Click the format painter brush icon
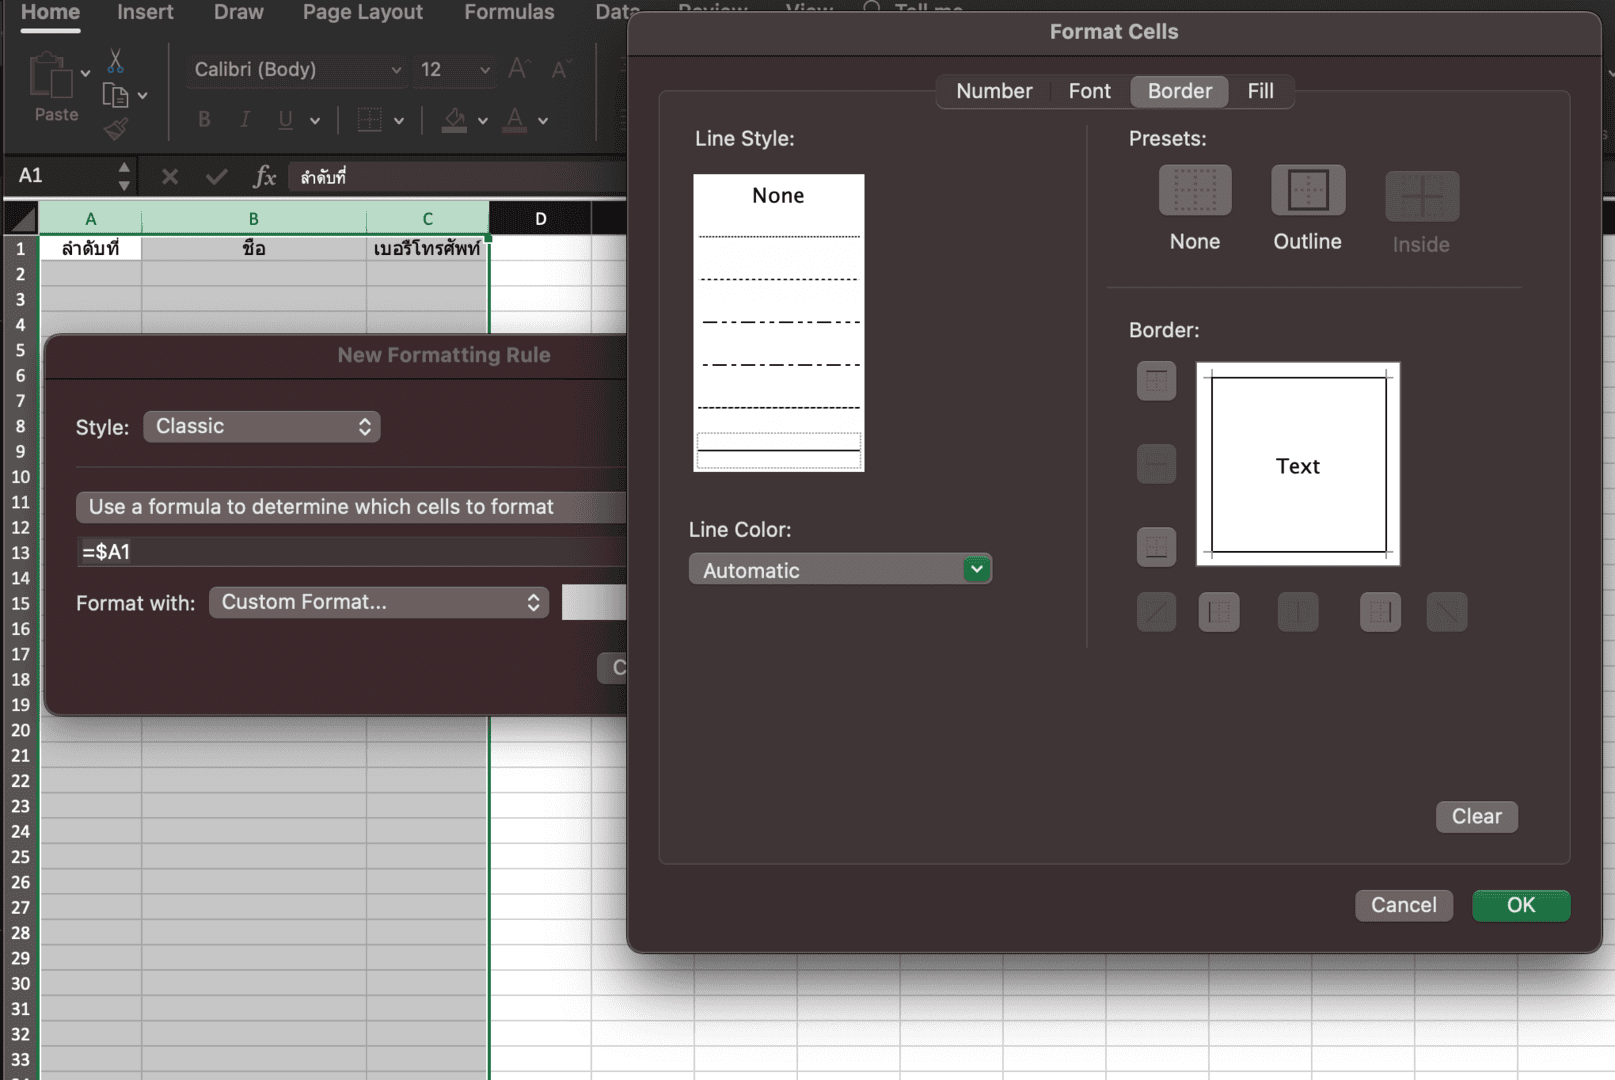The width and height of the screenshot is (1615, 1080). pyautogui.click(x=116, y=129)
